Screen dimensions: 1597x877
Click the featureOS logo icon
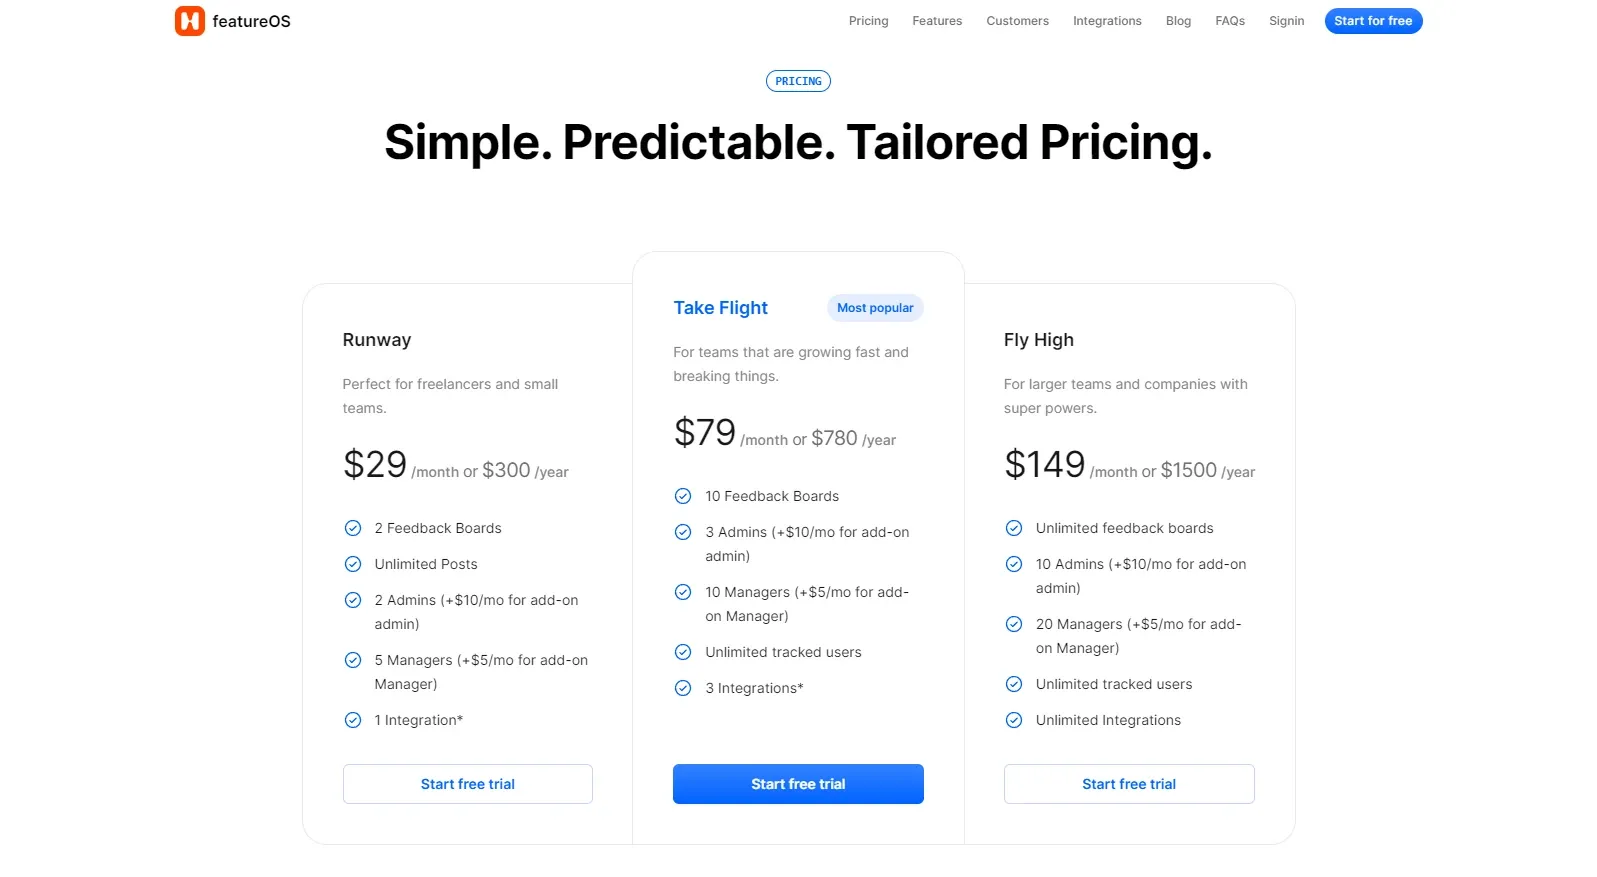189,21
